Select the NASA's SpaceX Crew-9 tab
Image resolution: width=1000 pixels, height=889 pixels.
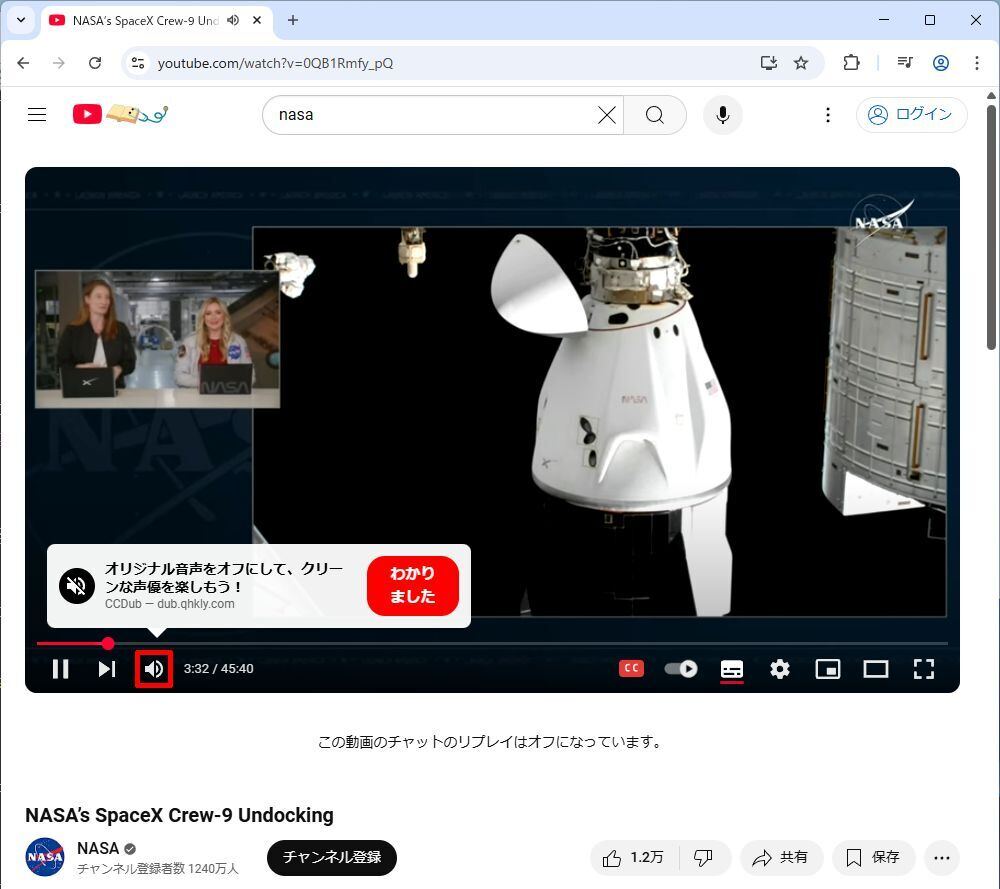(x=146, y=20)
